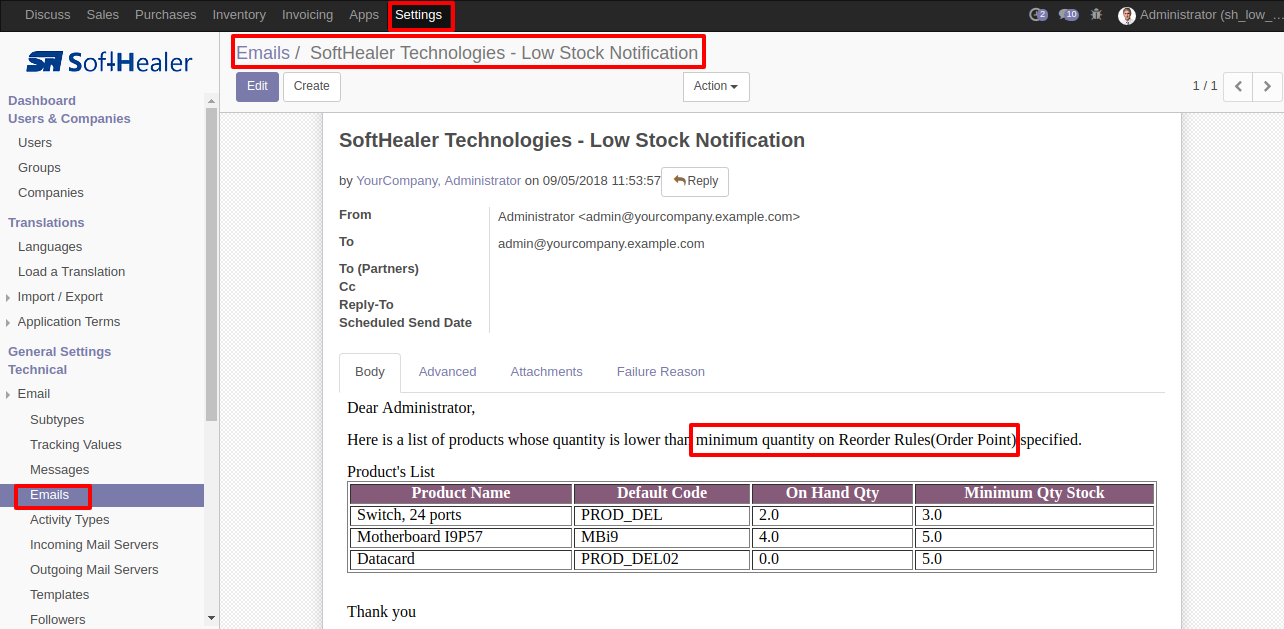Open Languages in sidebar

point(50,247)
